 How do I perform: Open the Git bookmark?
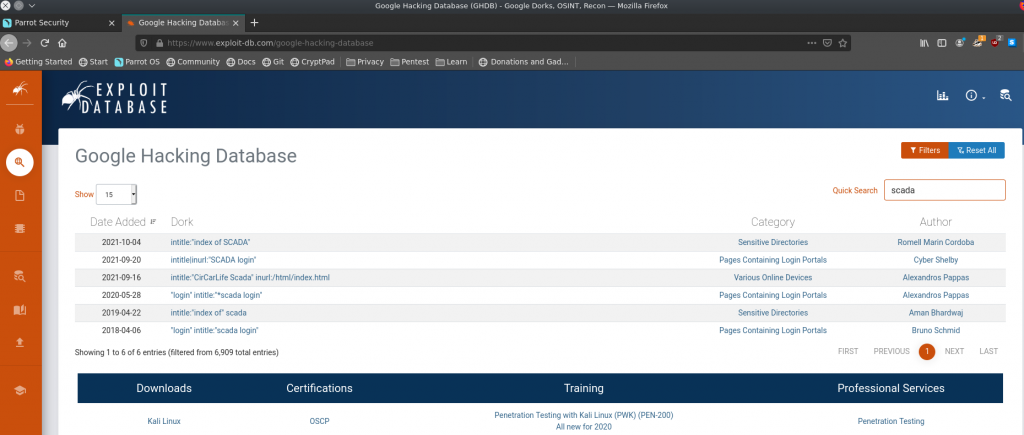[273, 62]
